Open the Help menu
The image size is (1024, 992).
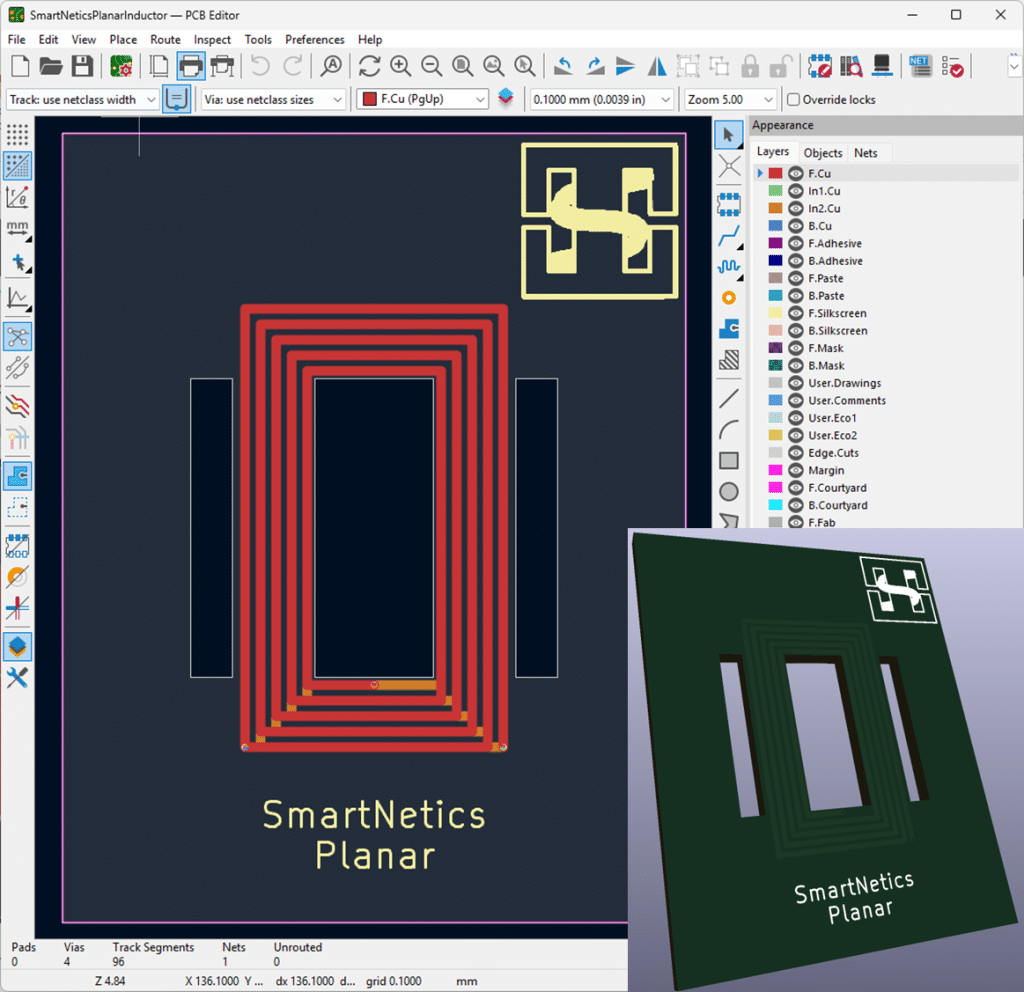coord(370,39)
